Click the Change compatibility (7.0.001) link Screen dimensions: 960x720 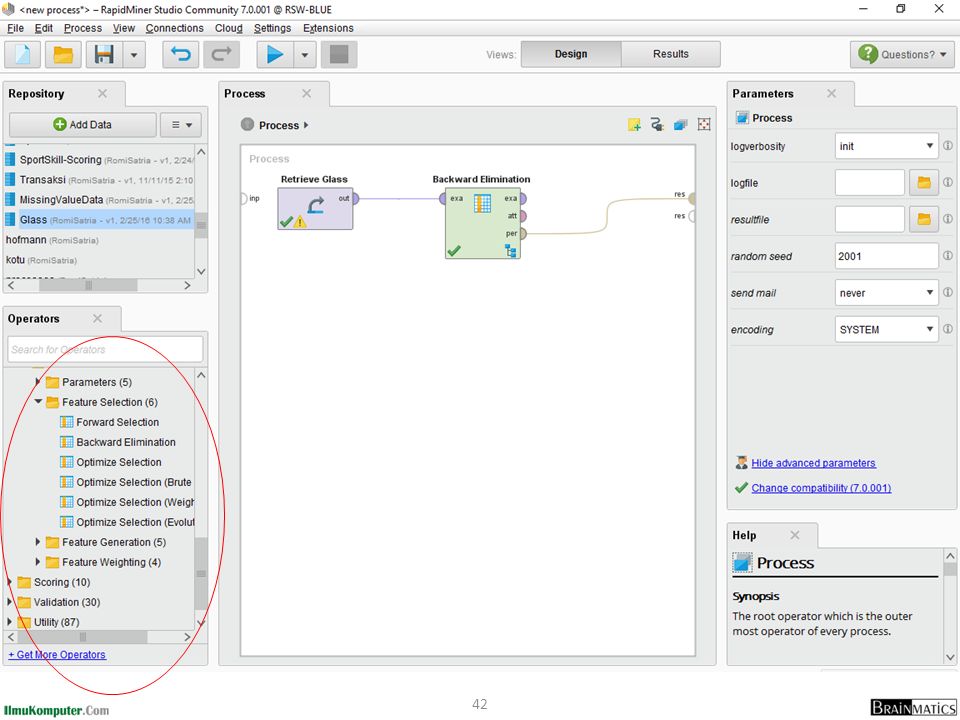point(821,488)
